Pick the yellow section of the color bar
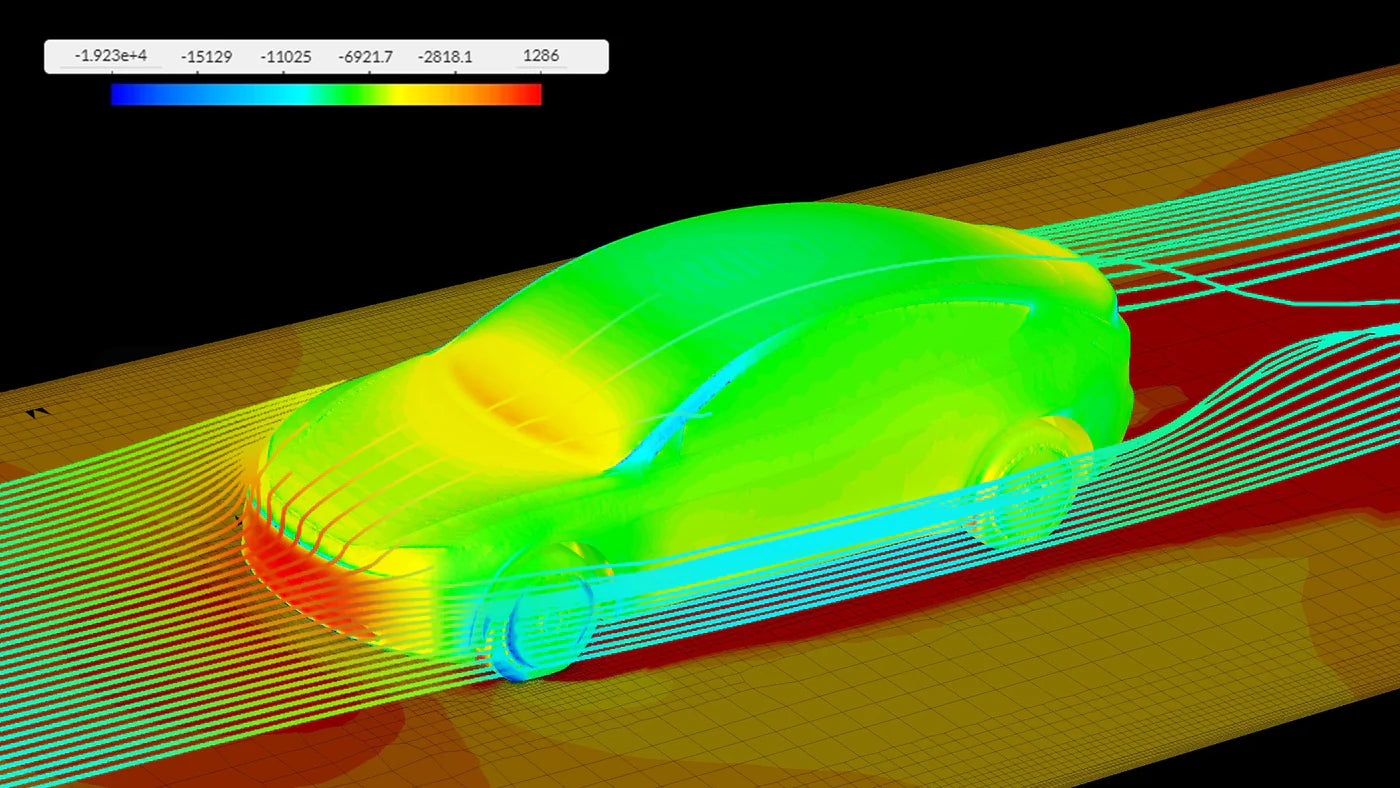This screenshot has height=788, width=1400. (400, 94)
